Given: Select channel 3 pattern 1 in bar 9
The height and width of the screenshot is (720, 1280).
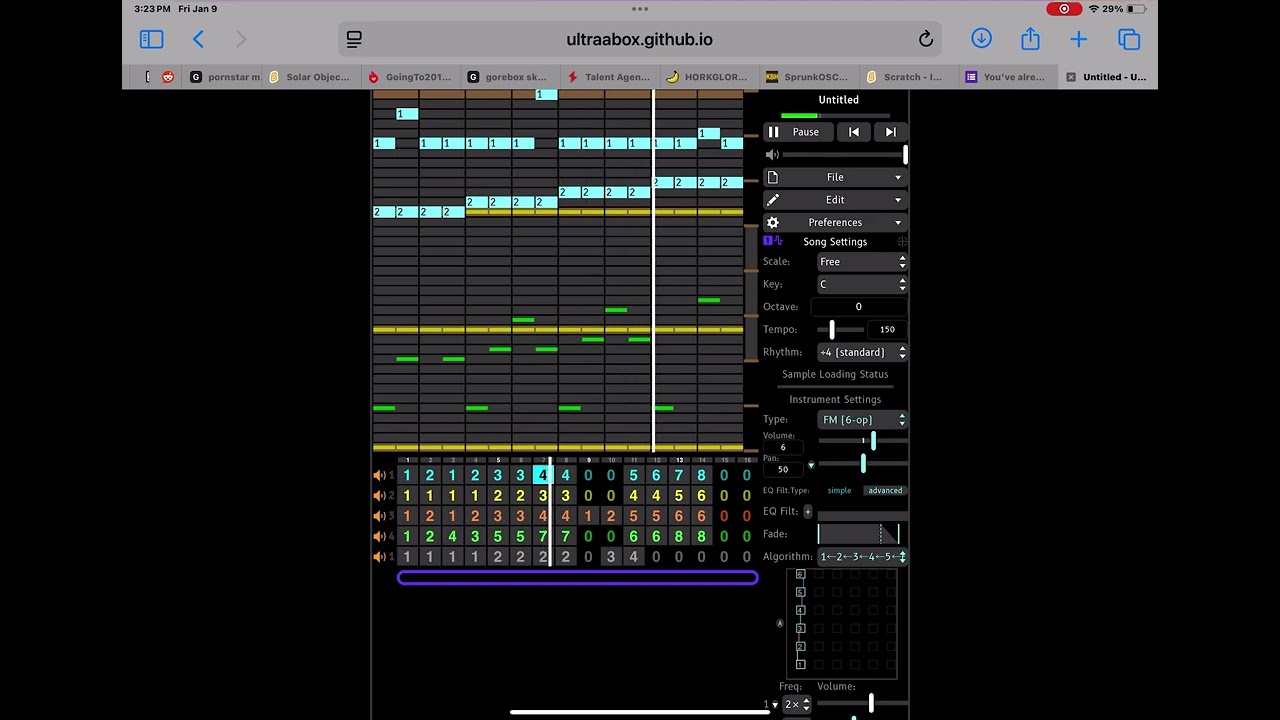Looking at the screenshot, I should point(588,516).
